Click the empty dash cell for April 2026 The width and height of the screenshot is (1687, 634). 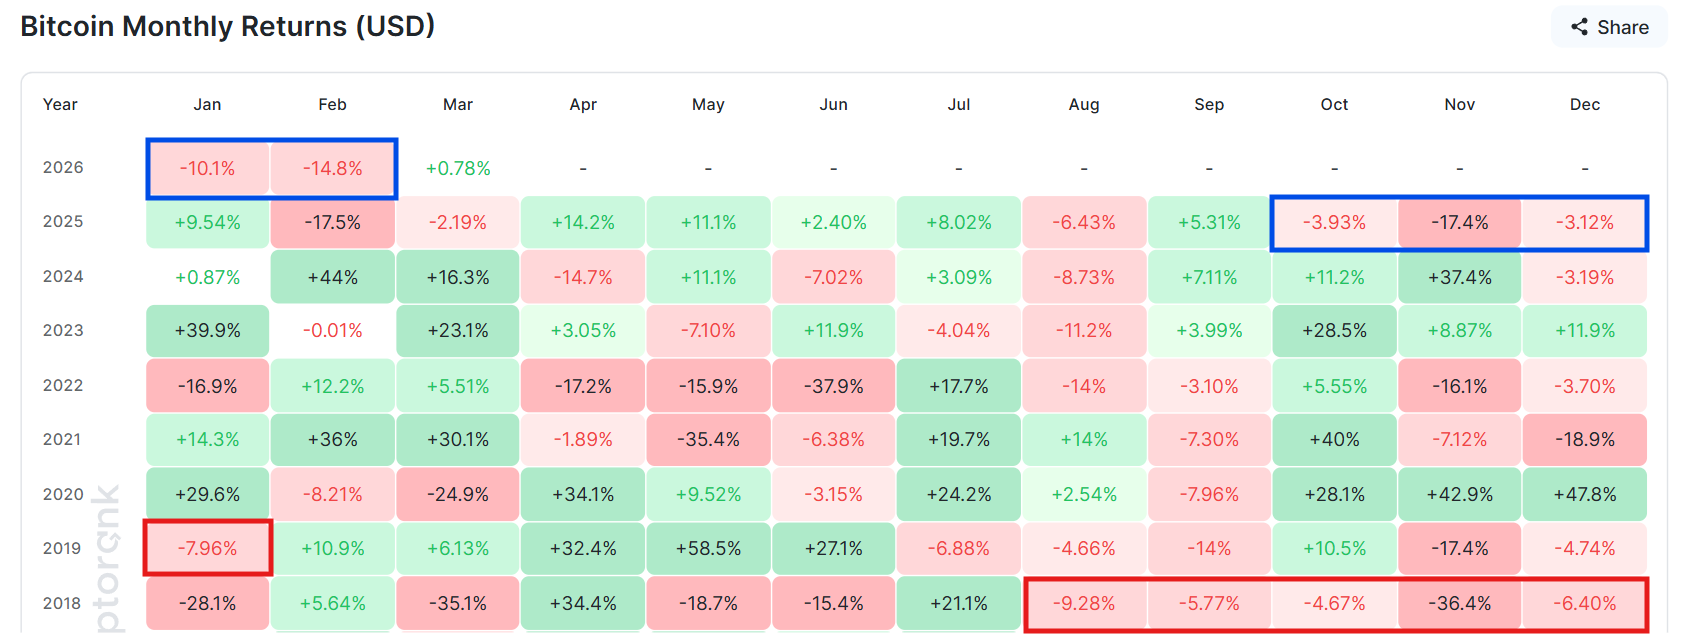[583, 168]
